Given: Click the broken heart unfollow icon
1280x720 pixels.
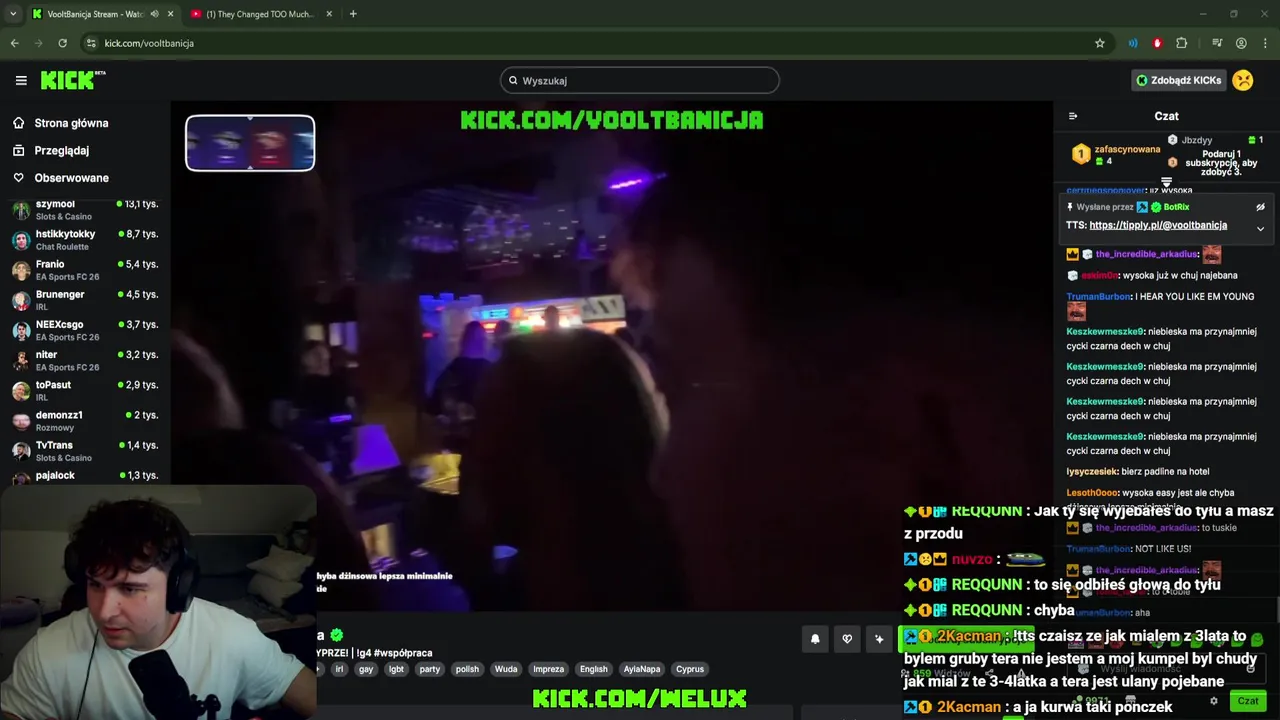Looking at the screenshot, I should pos(847,639).
